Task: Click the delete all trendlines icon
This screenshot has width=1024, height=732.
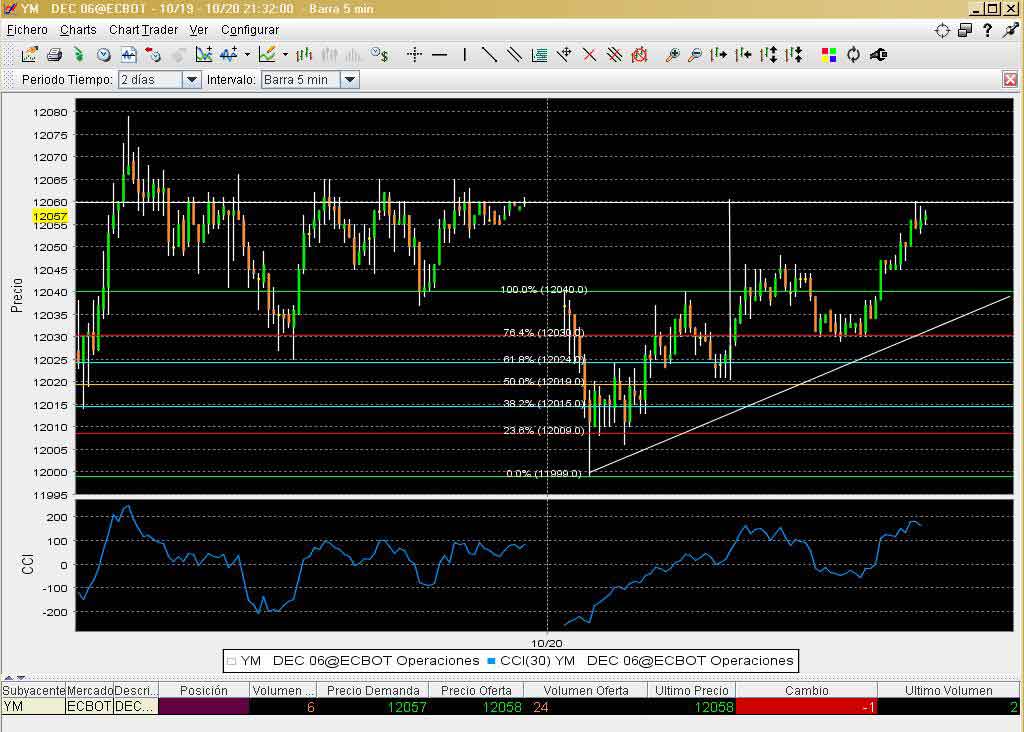Action: [x=614, y=55]
